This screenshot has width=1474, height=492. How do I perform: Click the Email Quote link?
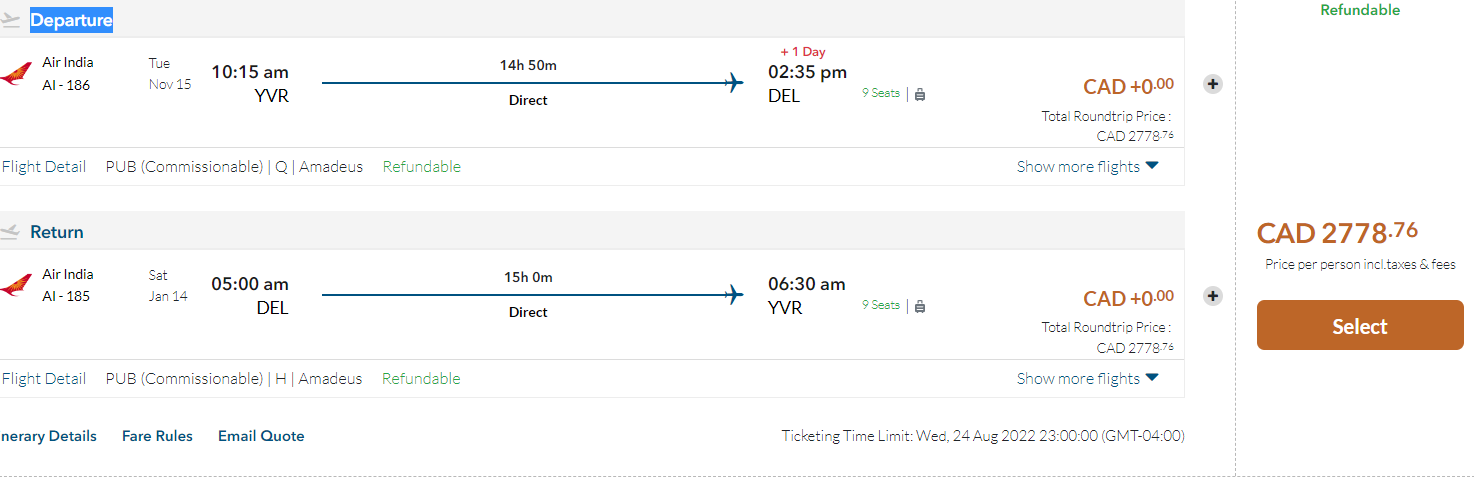(261, 436)
